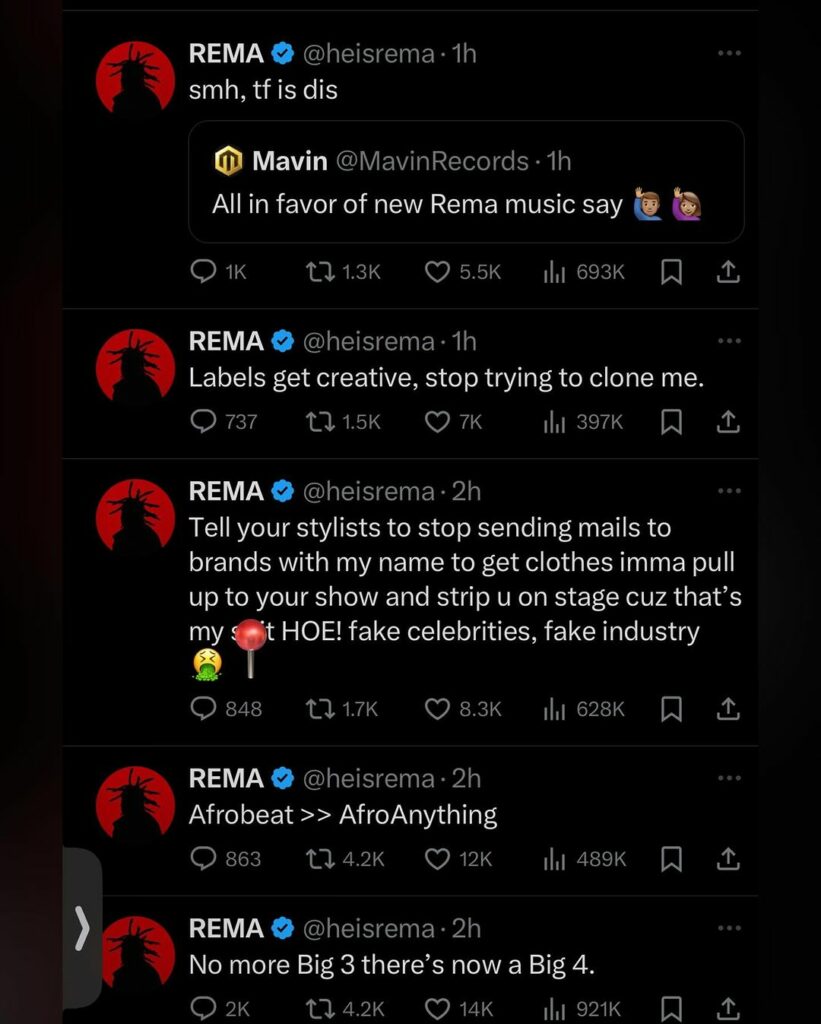Open options menu on the 'Afrobeat' tweet
Viewport: 821px width, 1024px height.
click(x=729, y=777)
